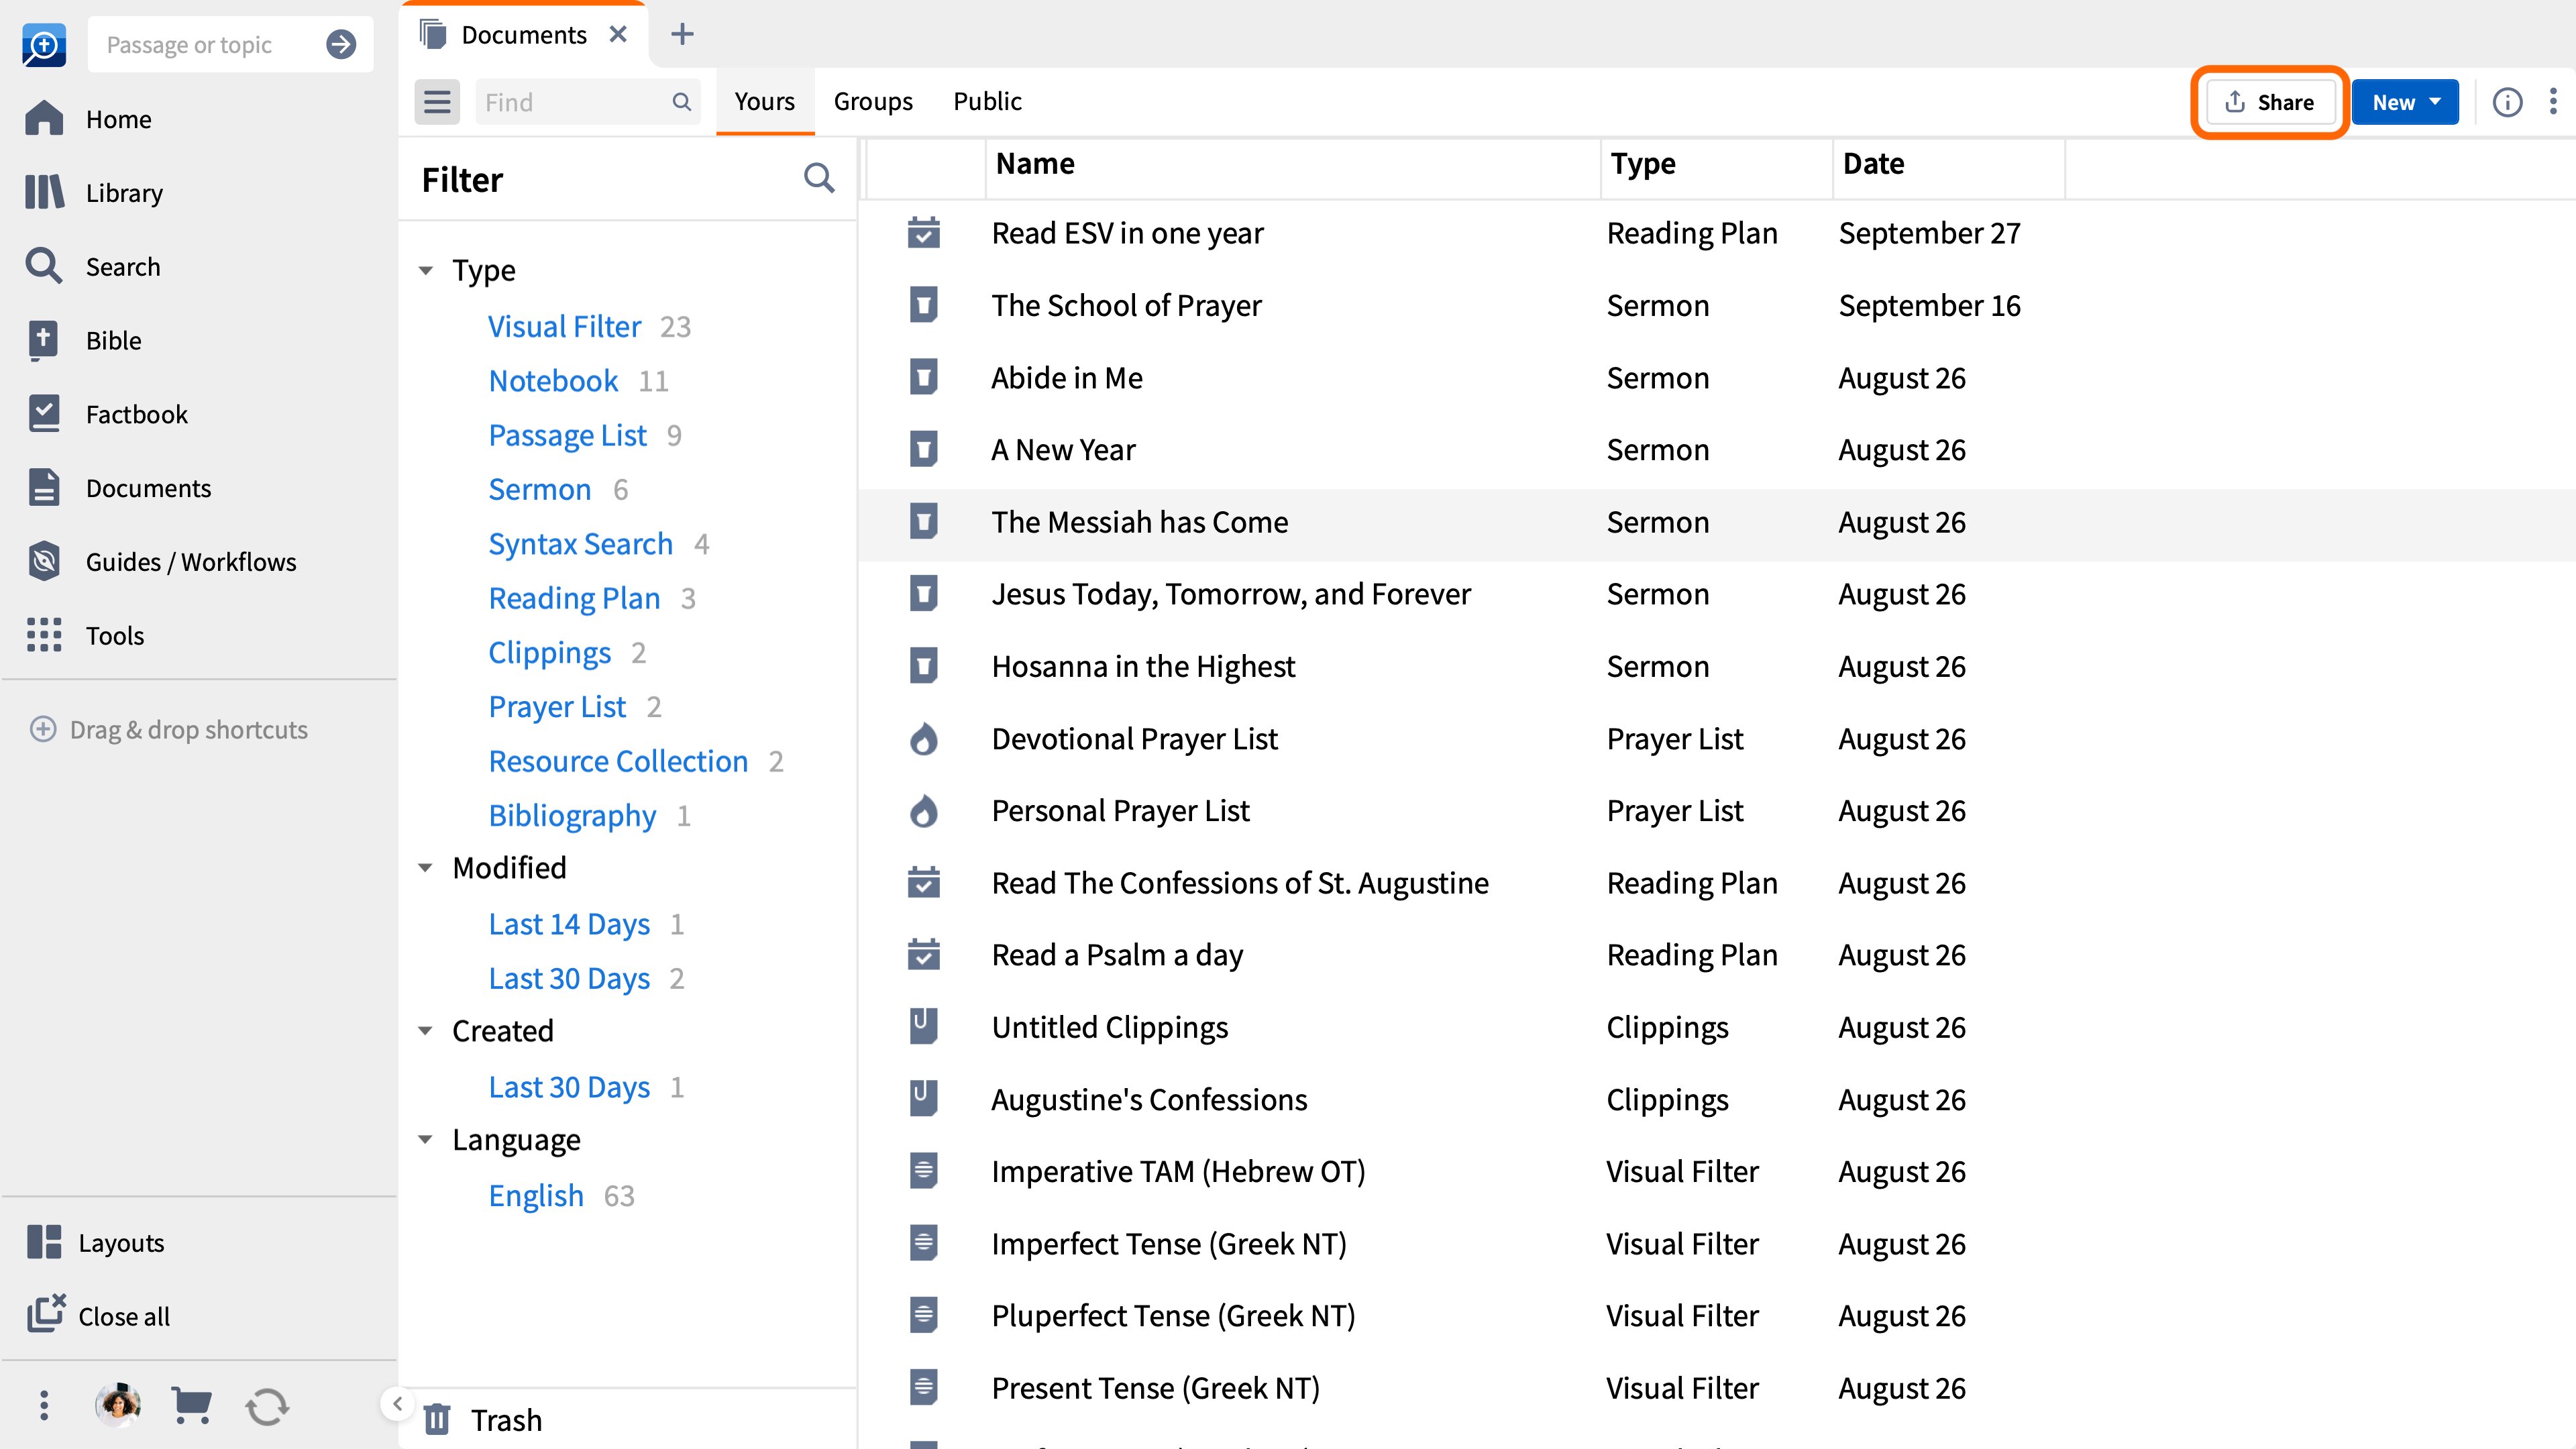The width and height of the screenshot is (2576, 1449).
Task: Open the Documents panel kebab menu
Action: tap(2553, 102)
